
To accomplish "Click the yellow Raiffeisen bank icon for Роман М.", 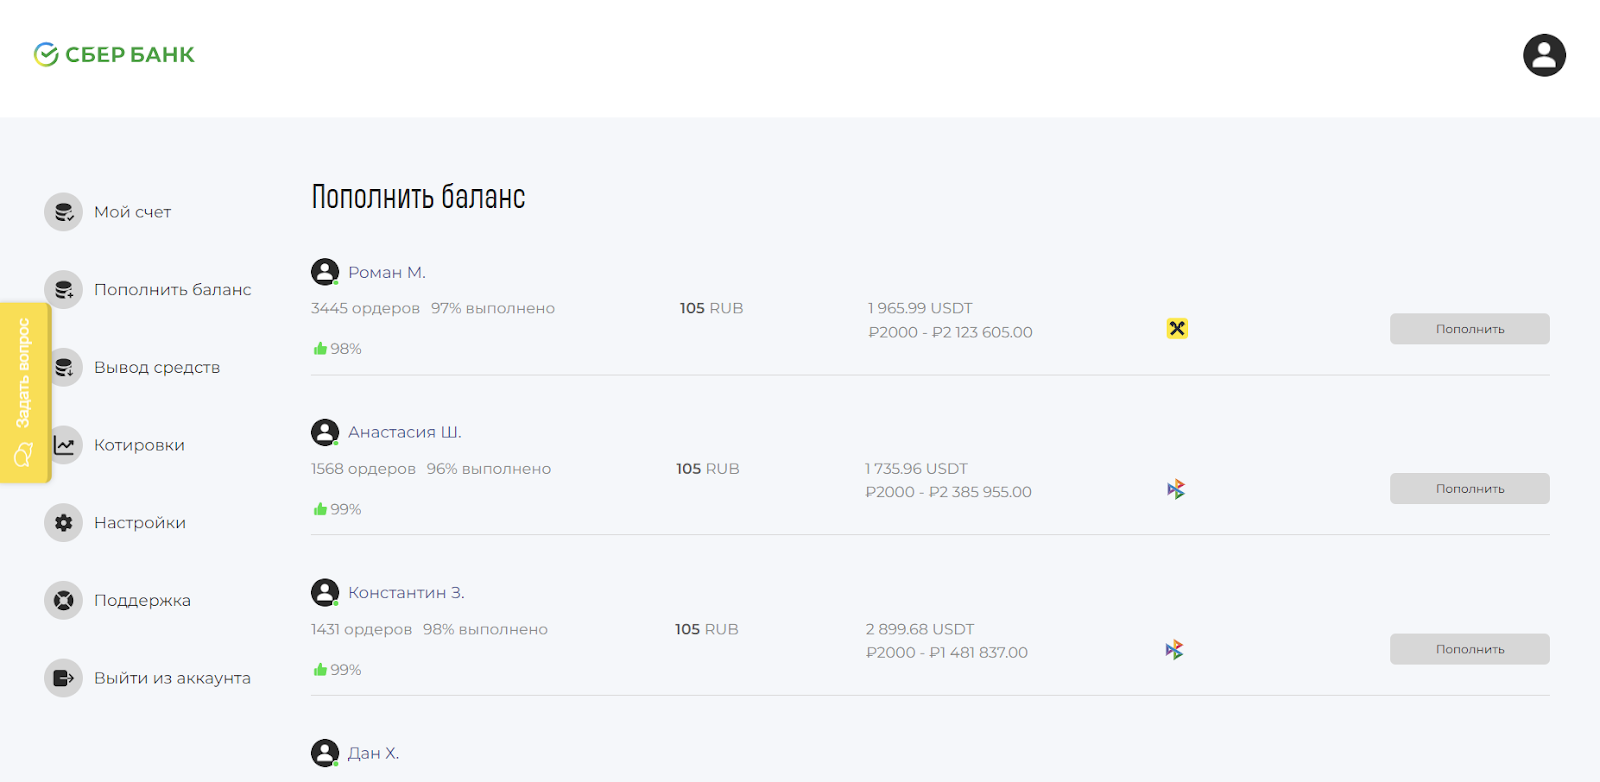I will pos(1177,328).
